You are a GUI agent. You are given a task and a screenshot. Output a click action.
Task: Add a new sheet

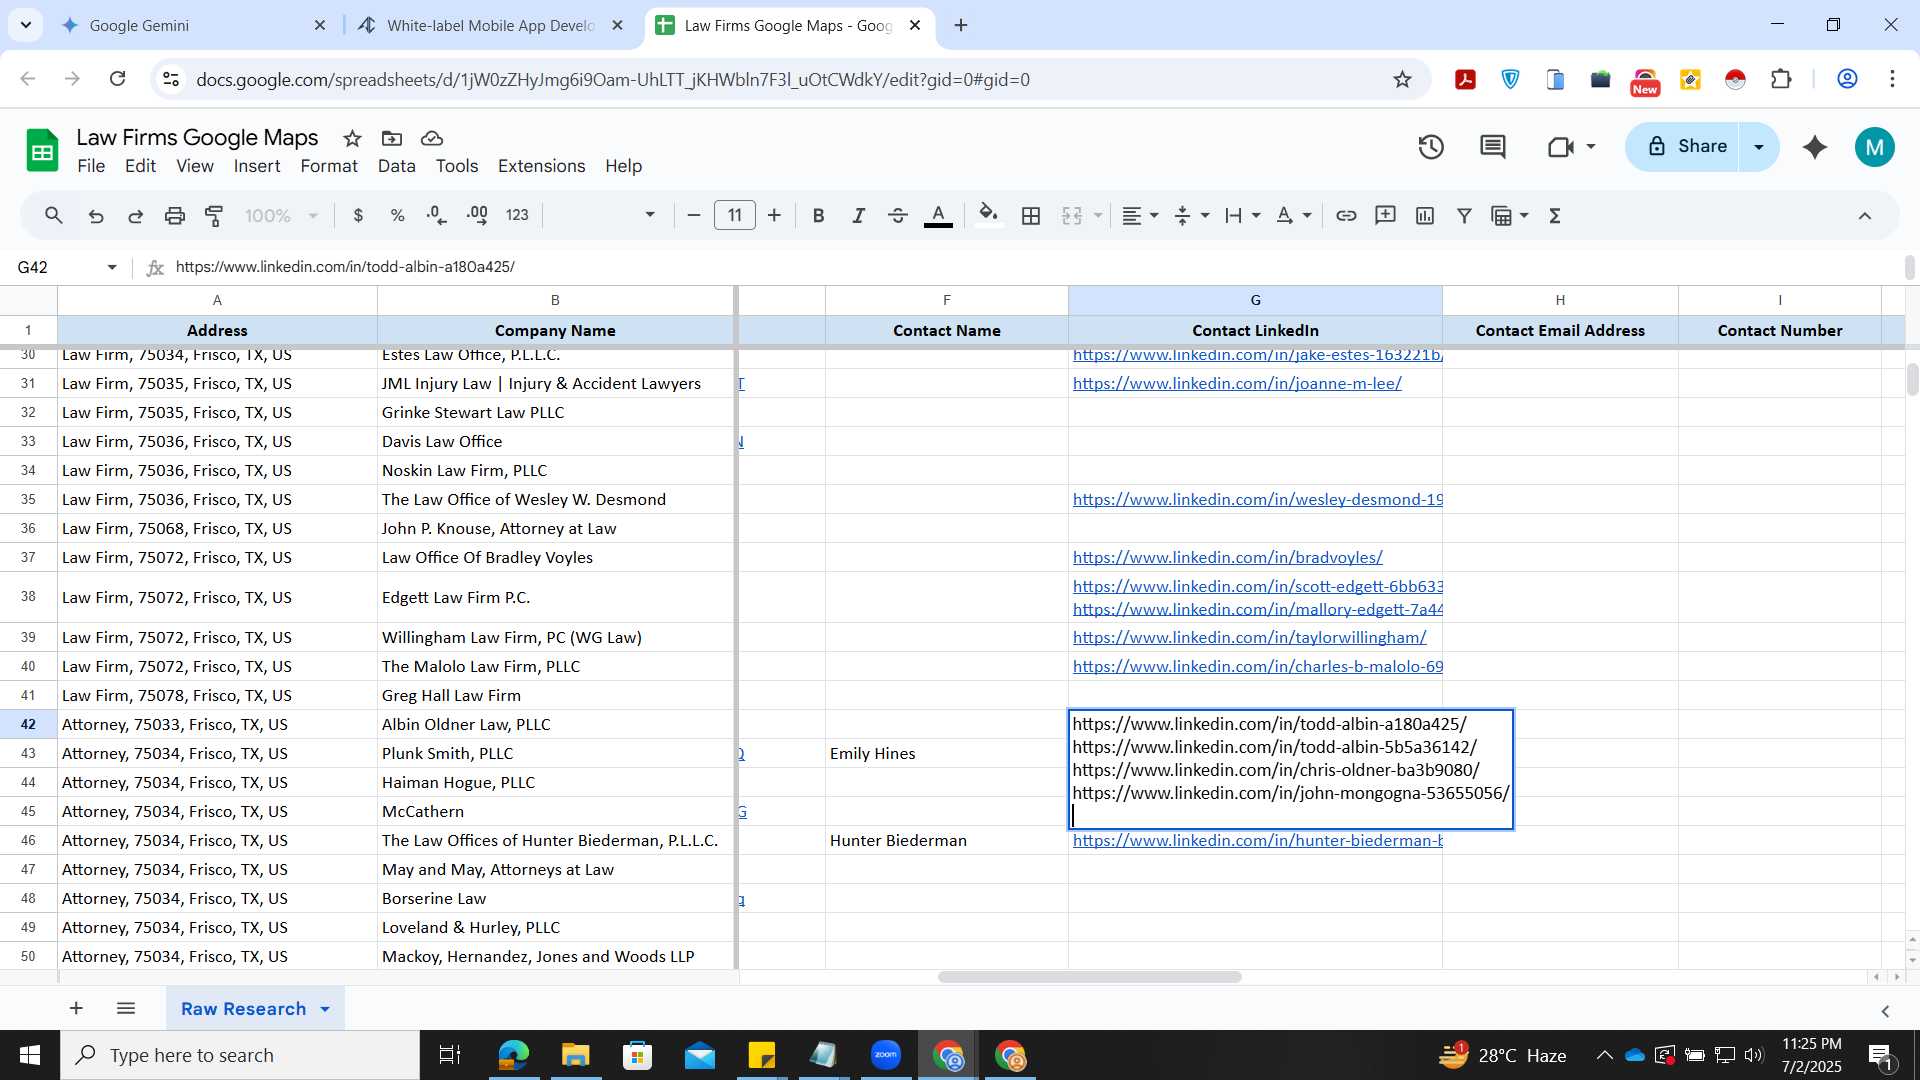[x=76, y=1008]
